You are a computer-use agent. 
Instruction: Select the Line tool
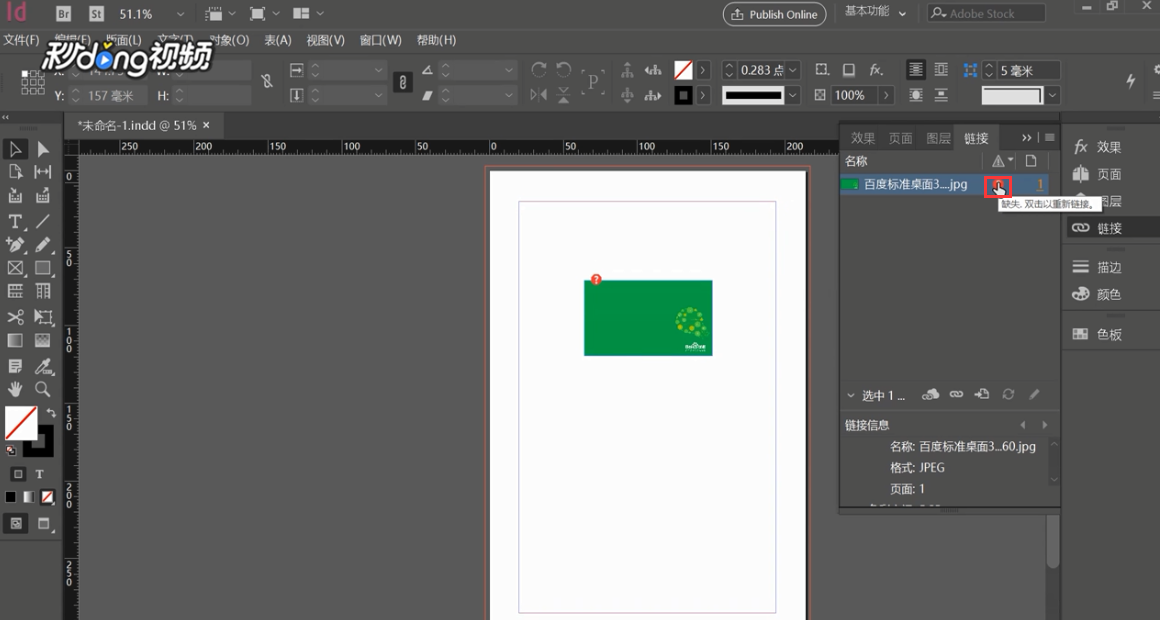click(x=43, y=221)
